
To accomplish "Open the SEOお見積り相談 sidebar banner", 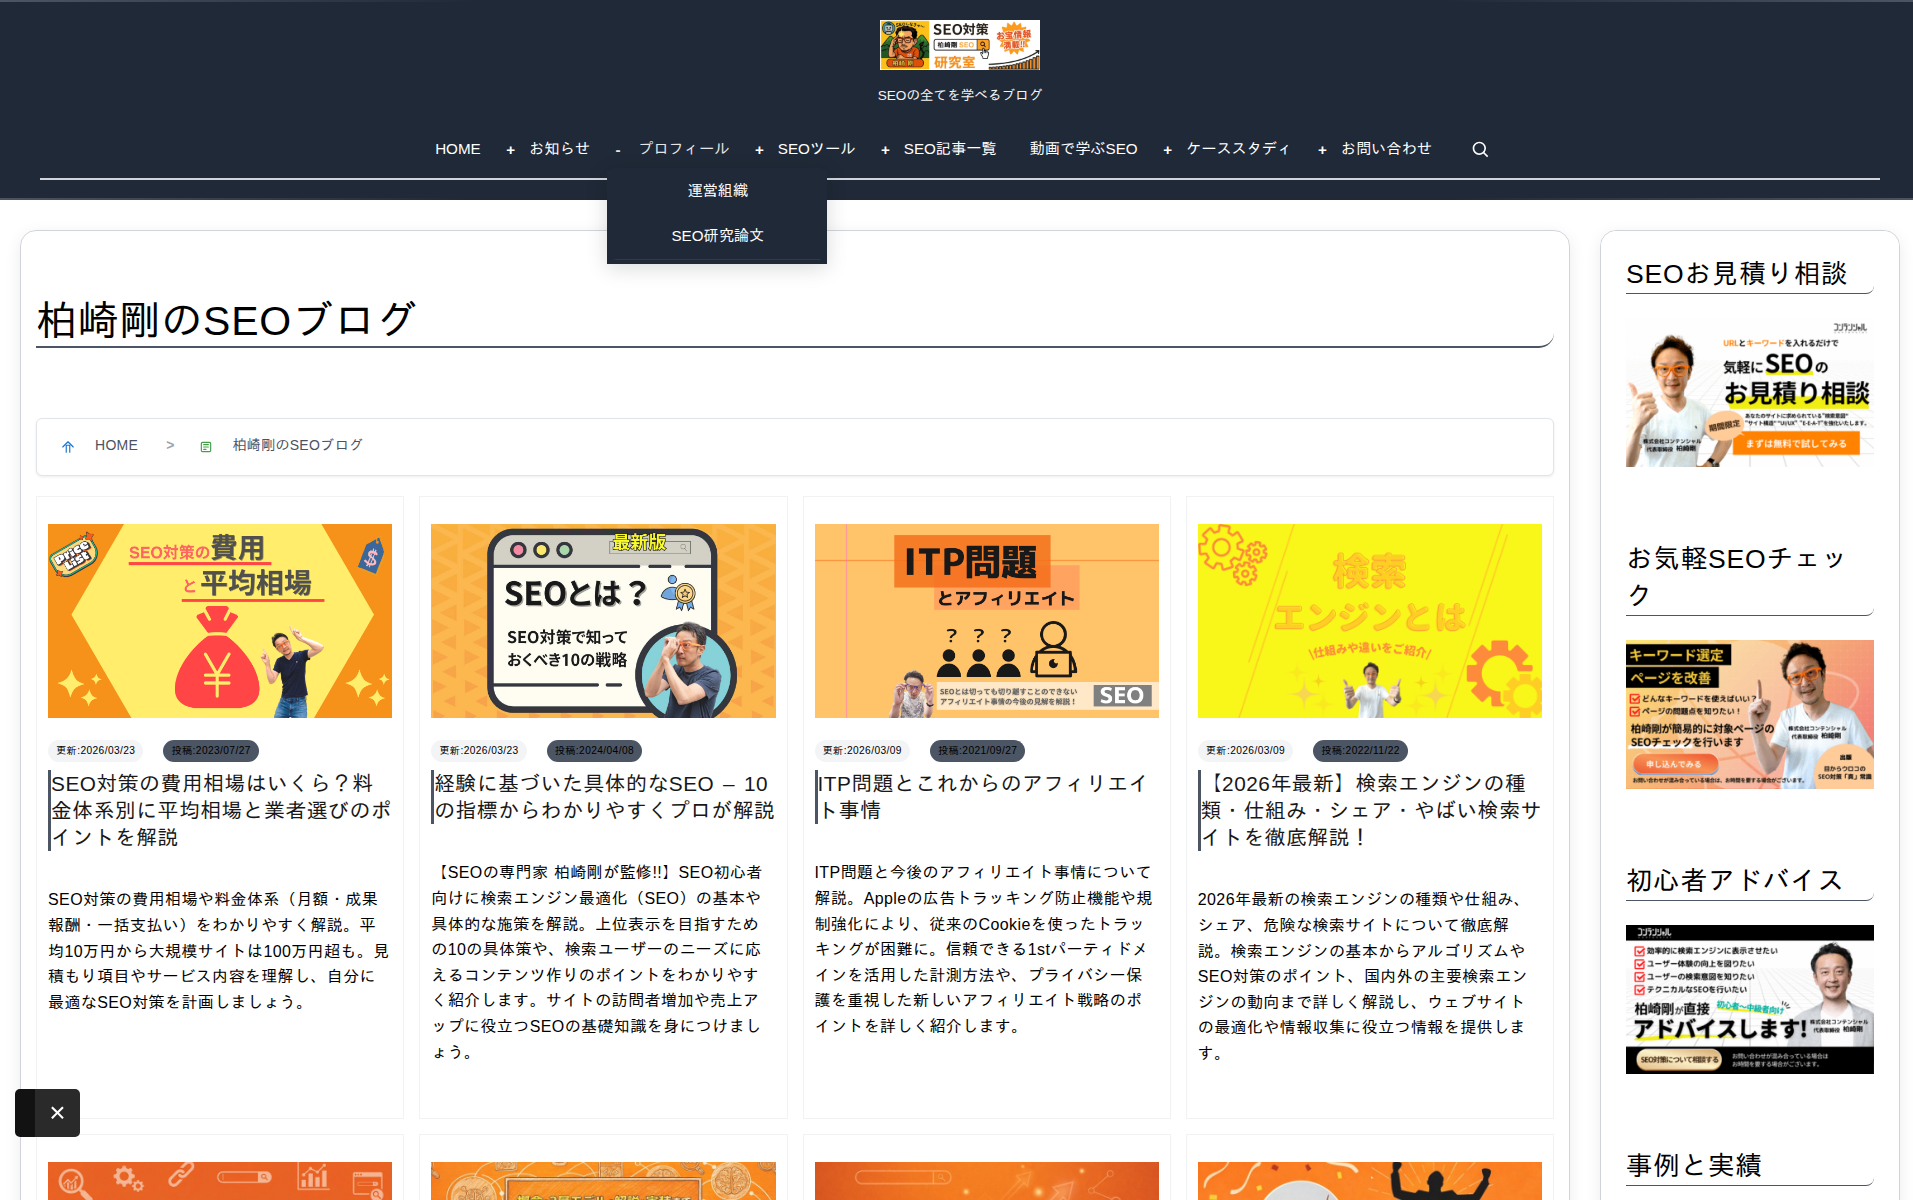I will coord(1748,395).
